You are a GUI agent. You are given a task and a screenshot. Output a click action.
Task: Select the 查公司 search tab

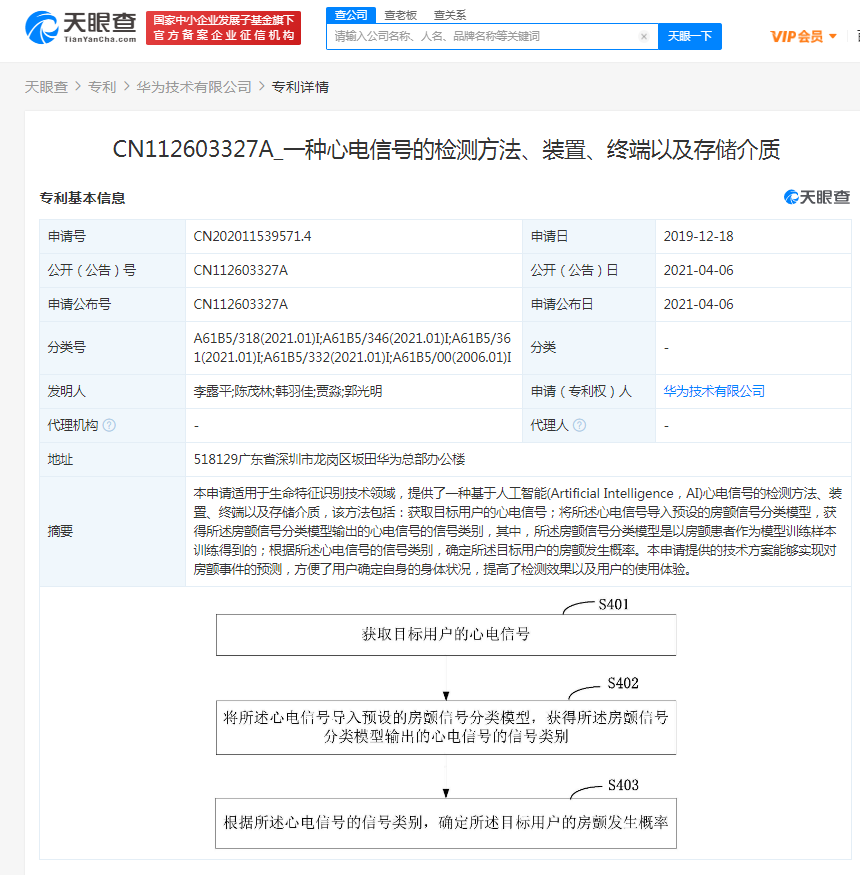(x=350, y=15)
